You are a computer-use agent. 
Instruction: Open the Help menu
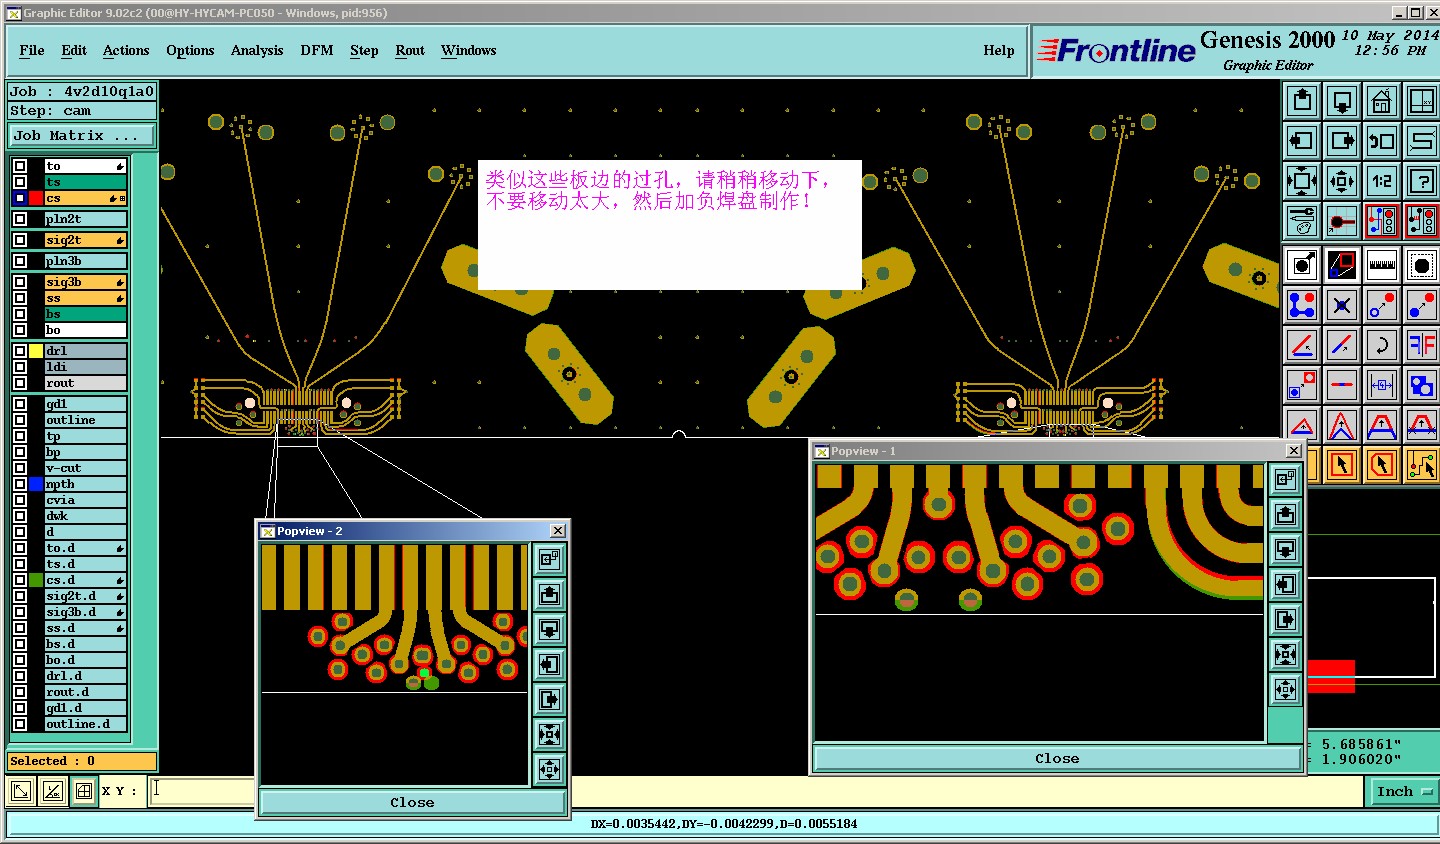999,50
